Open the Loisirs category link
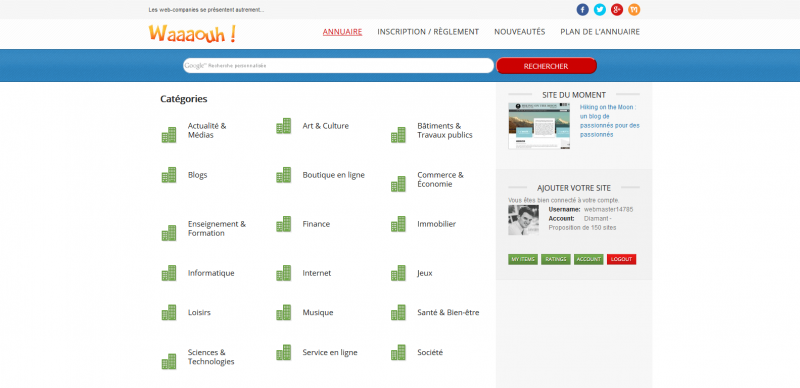Viewport: 800px width, 388px height. (199, 312)
